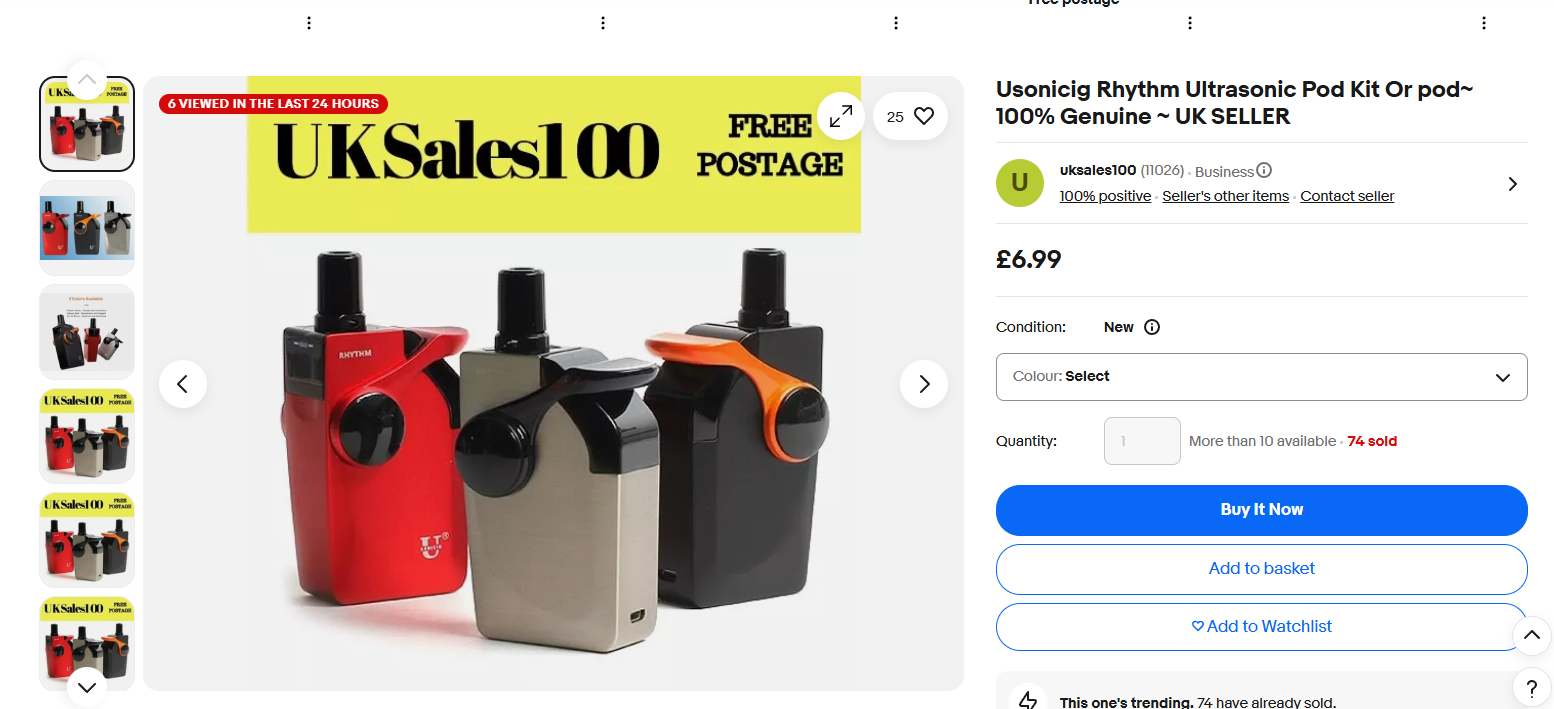Click the Buy It Now button

tap(1262, 510)
